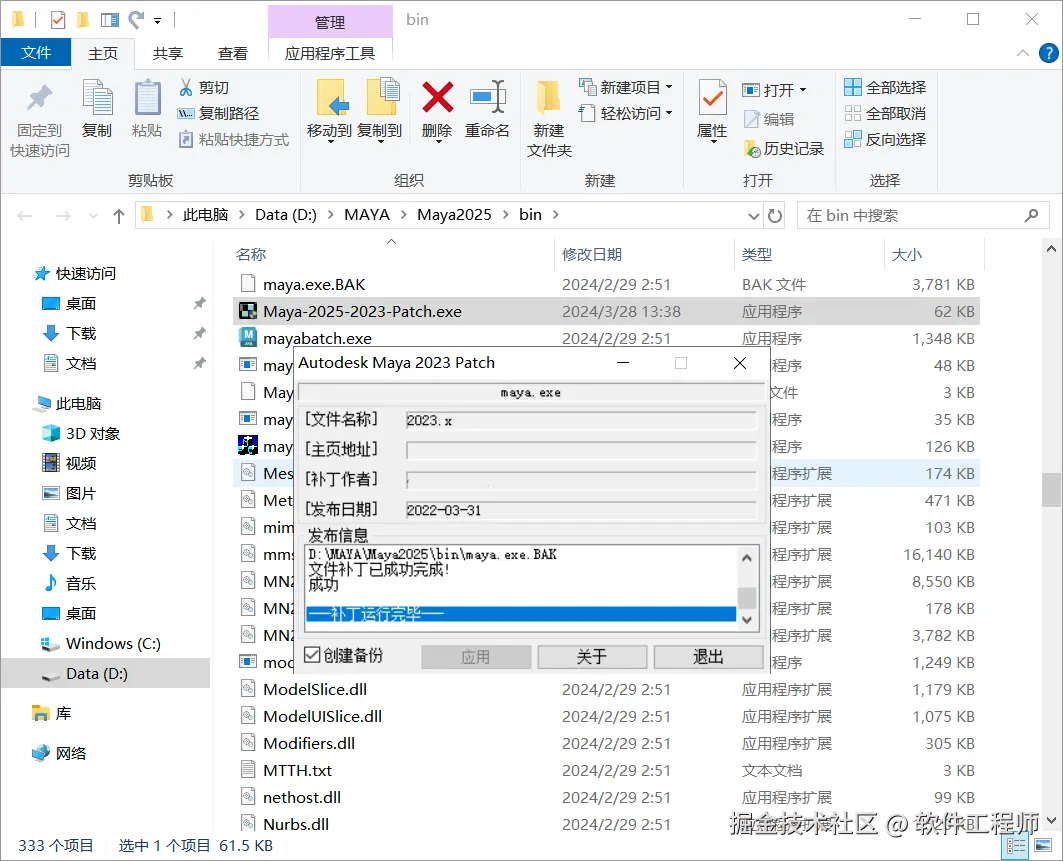The width and height of the screenshot is (1063, 861).
Task: Click Select All (全部选择)
Action: pos(885,87)
